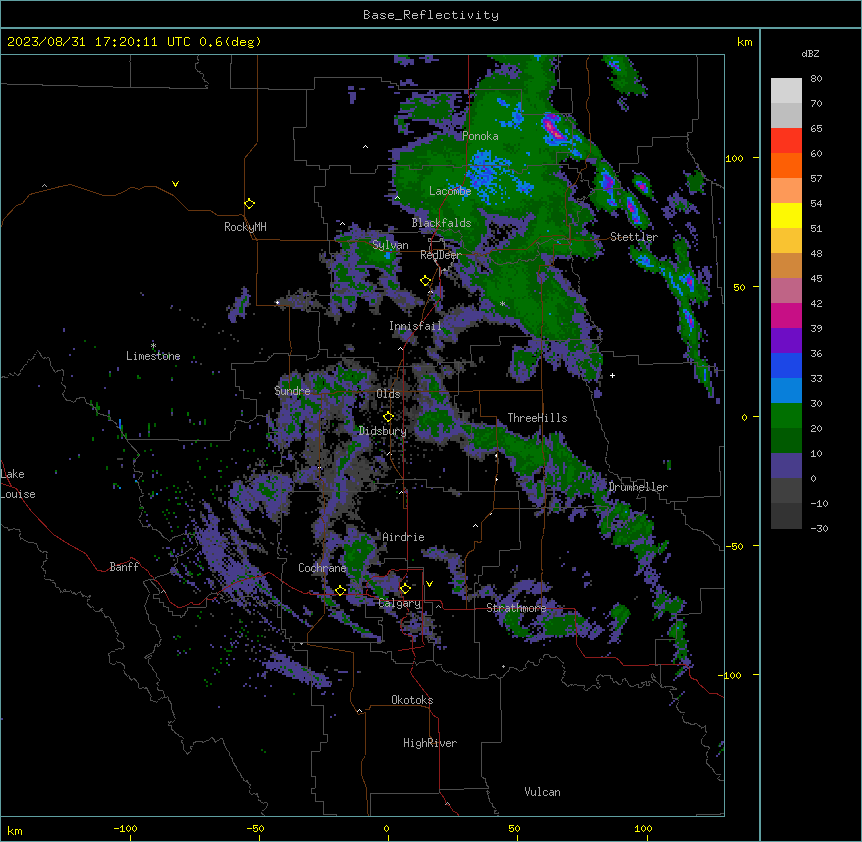Pick the magenta 39-42 dBZ legend swatch
This screenshot has height=842, width=862.
point(786,316)
